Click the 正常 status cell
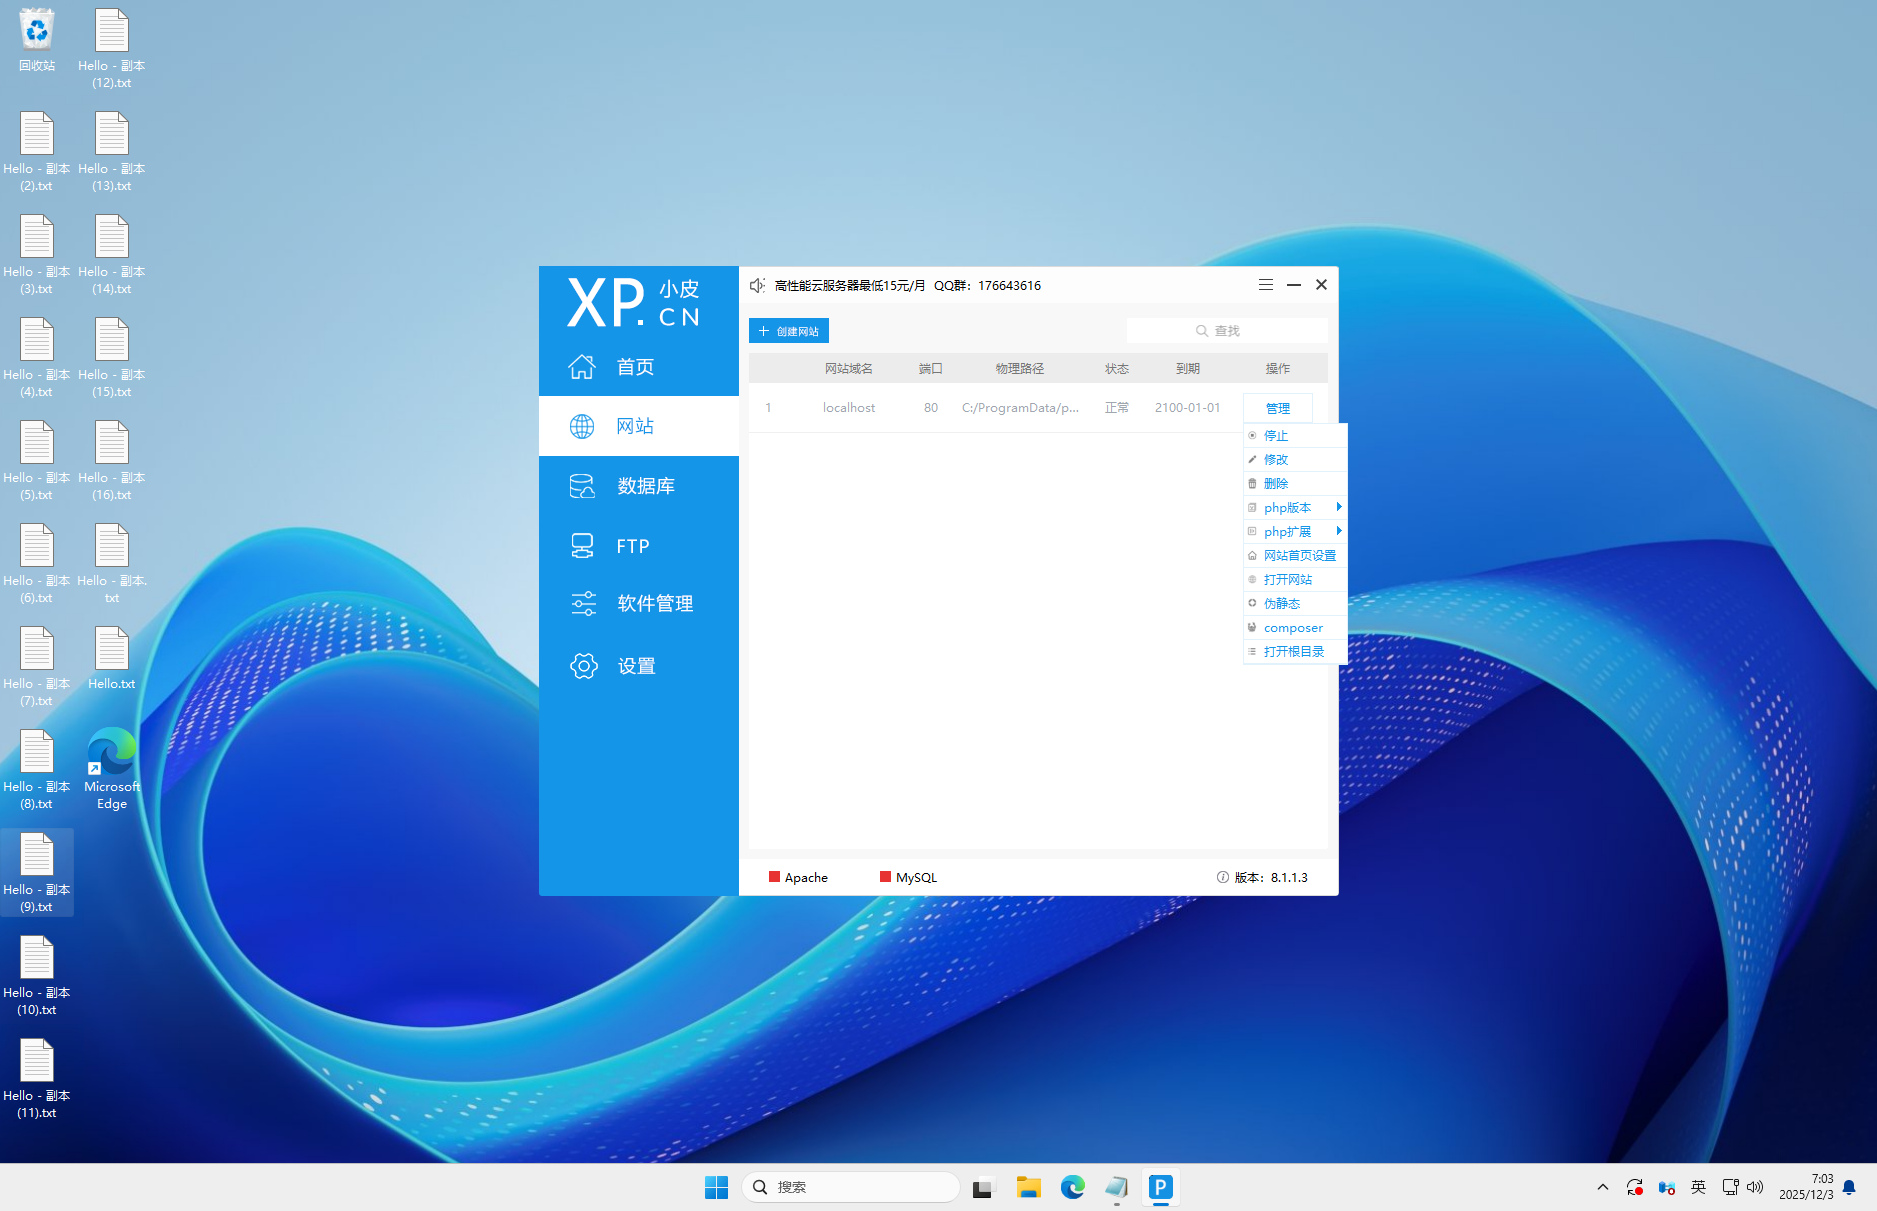The height and width of the screenshot is (1211, 1877). (1117, 408)
